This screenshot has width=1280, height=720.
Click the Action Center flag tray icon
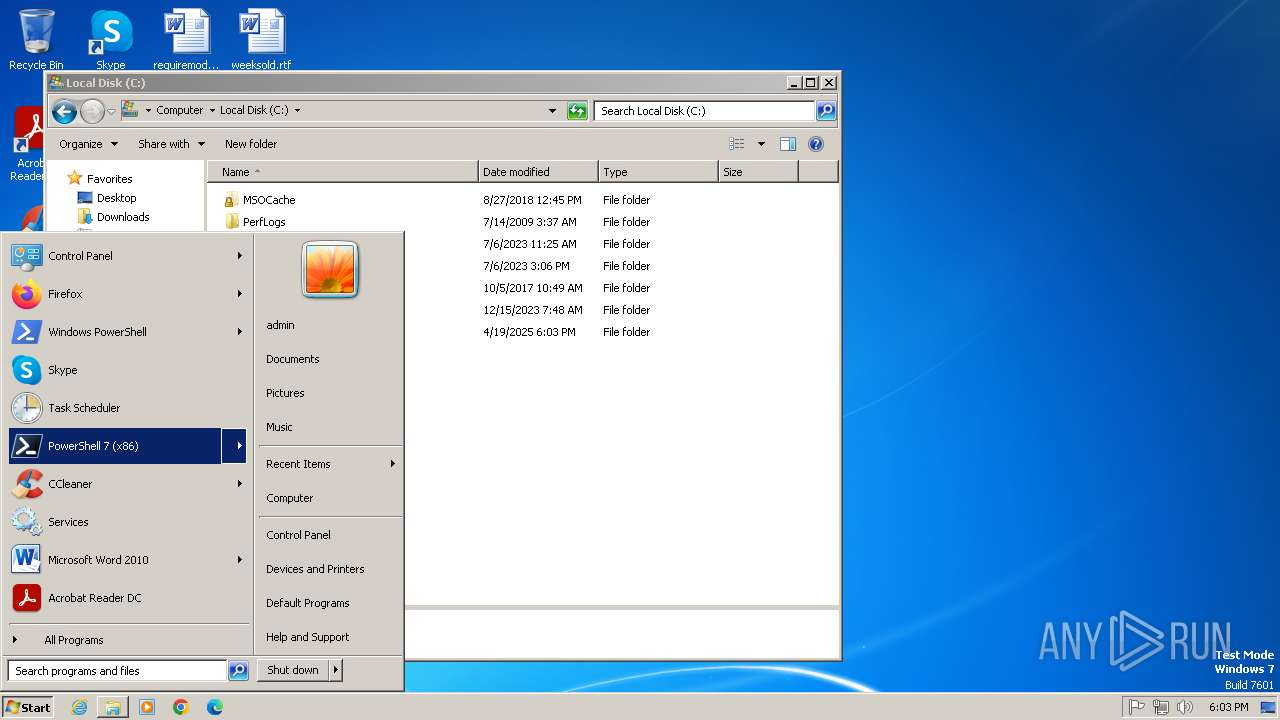click(1136, 707)
